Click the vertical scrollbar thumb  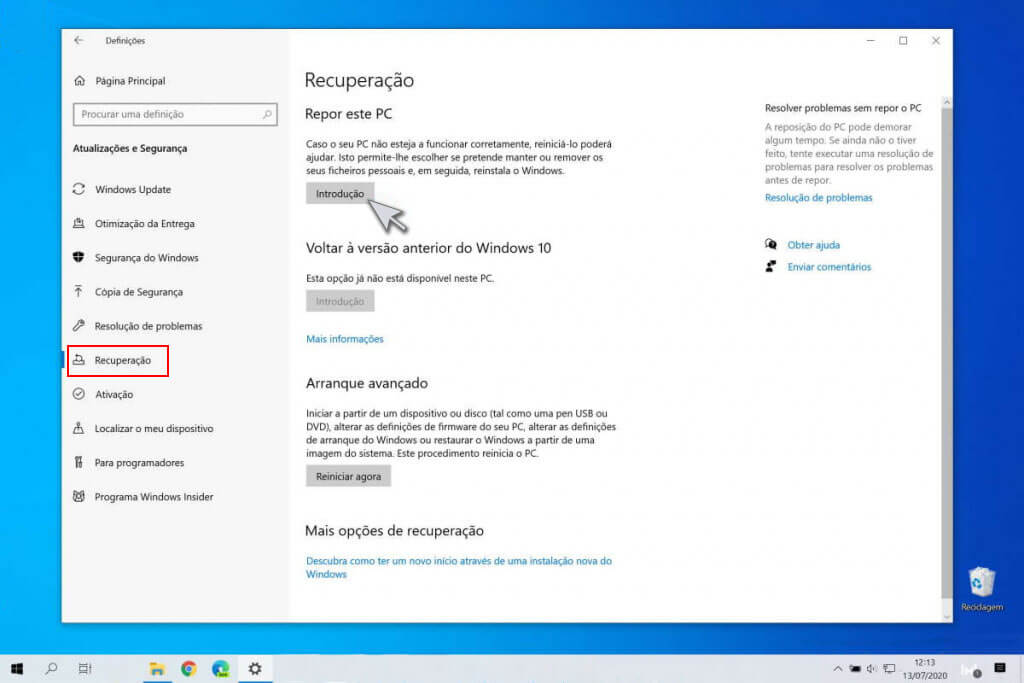click(x=946, y=354)
